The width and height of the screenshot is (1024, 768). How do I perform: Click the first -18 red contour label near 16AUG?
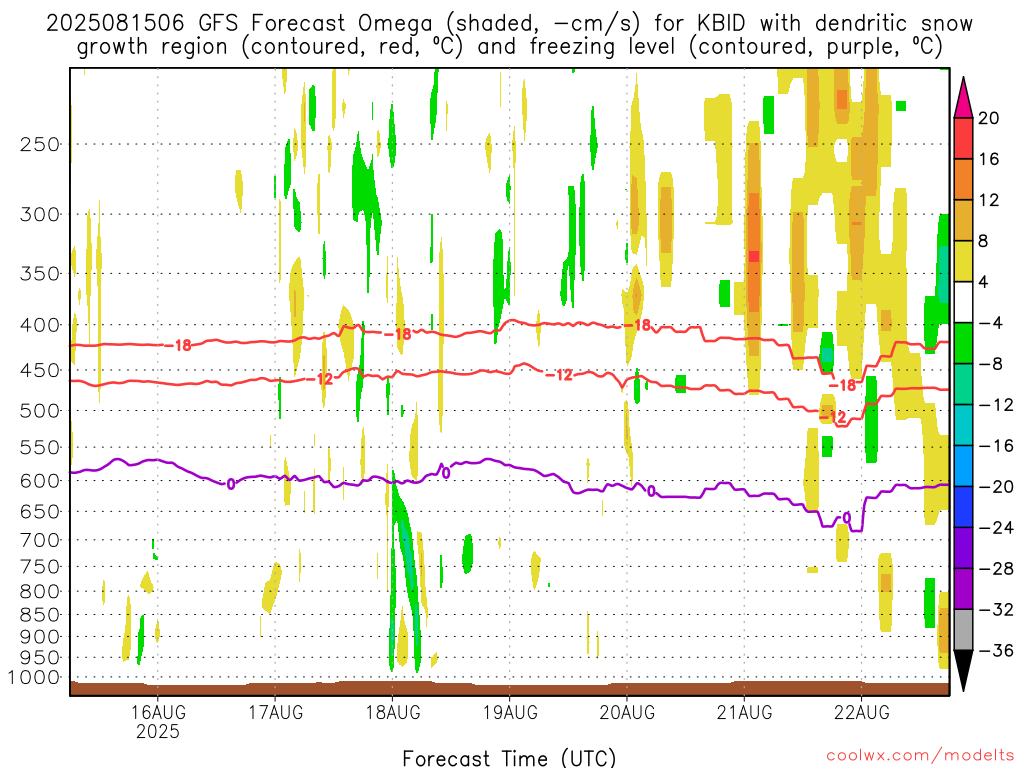click(x=179, y=345)
